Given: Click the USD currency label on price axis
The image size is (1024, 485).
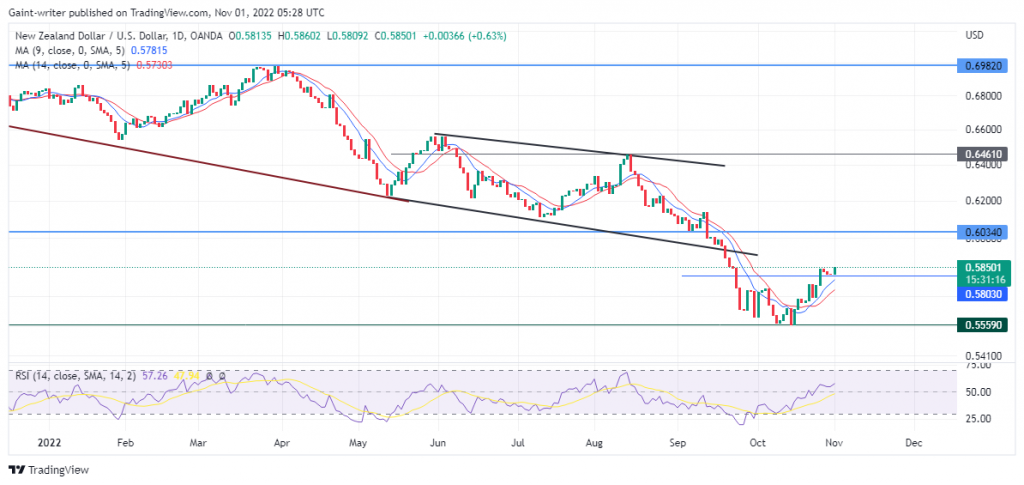Looking at the screenshot, I should coord(974,35).
